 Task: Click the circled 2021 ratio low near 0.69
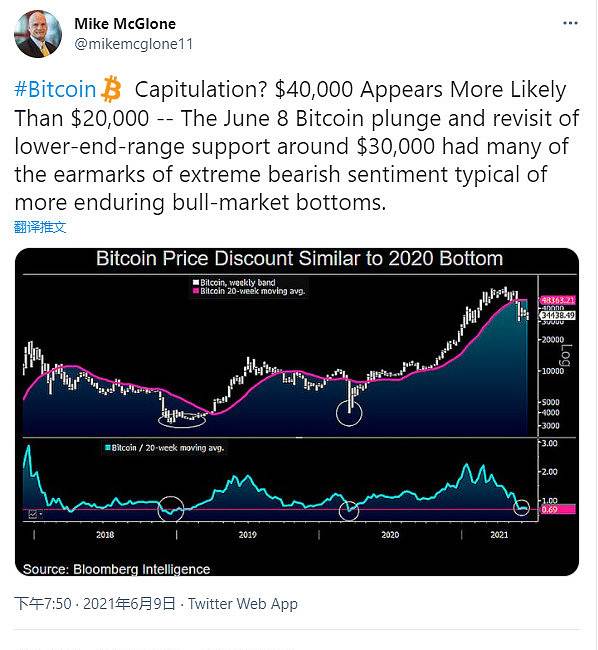(x=521, y=507)
